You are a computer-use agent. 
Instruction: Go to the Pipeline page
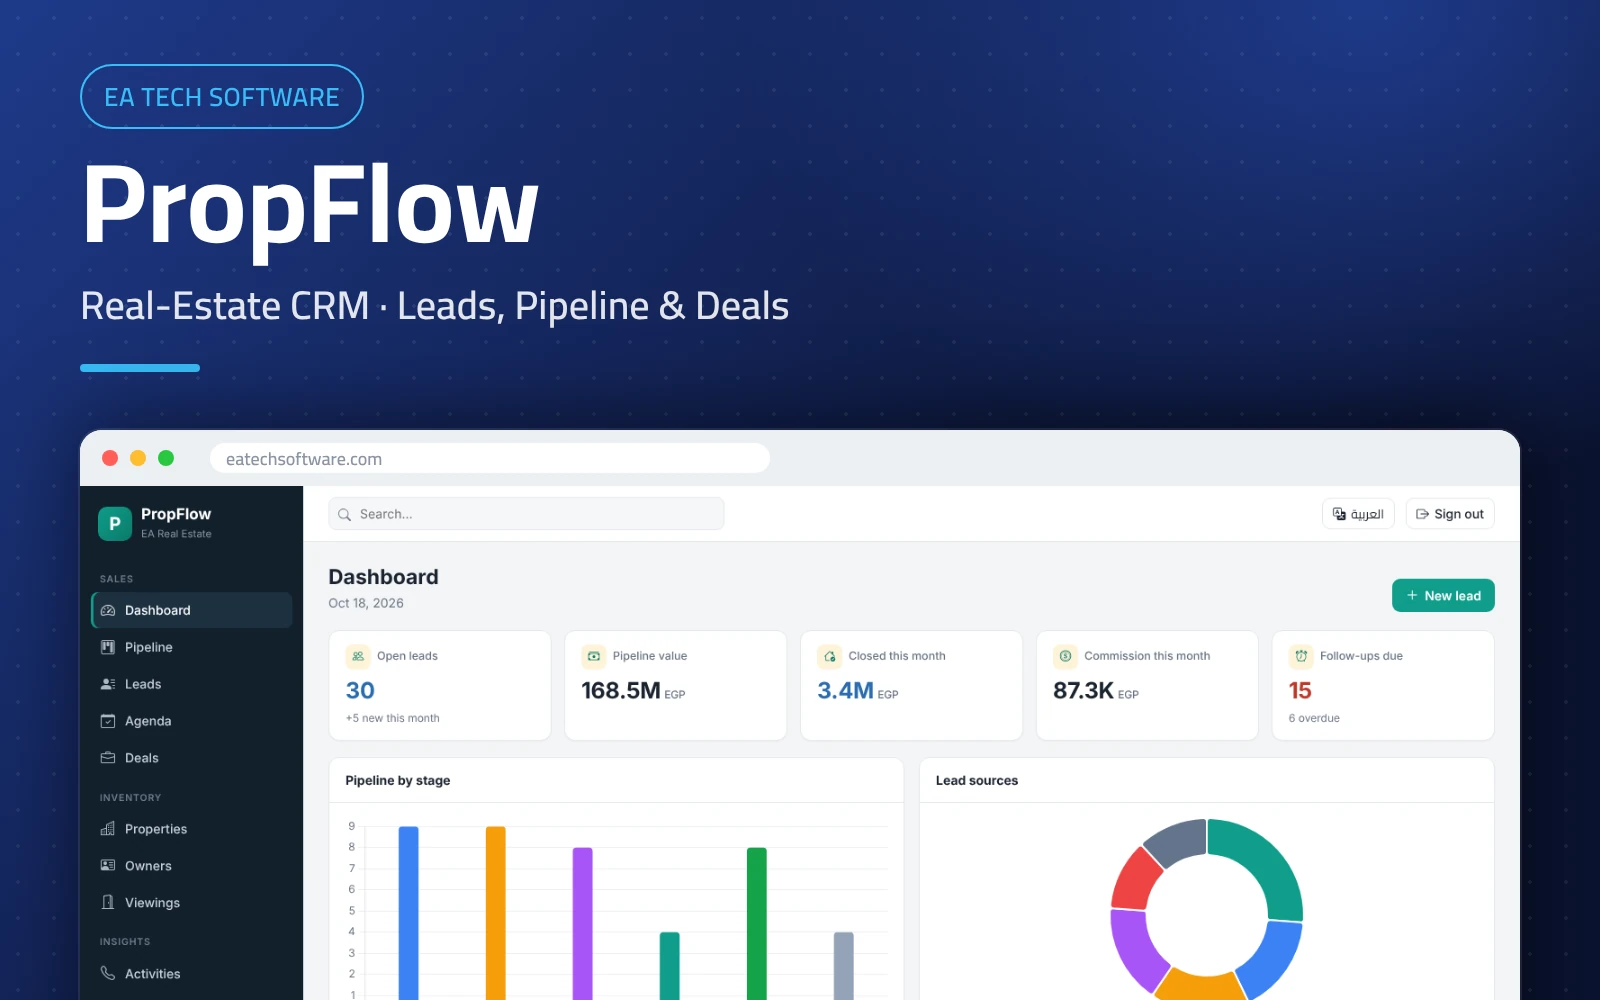click(x=192, y=647)
